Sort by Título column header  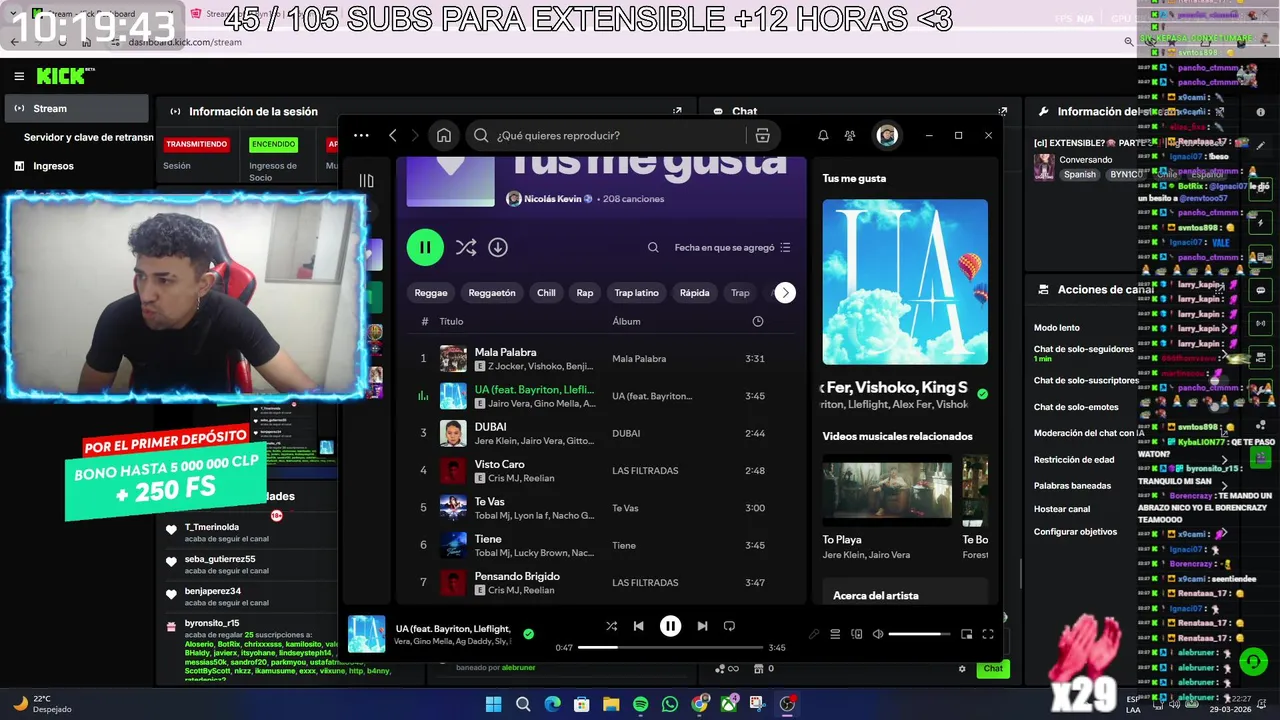451,321
